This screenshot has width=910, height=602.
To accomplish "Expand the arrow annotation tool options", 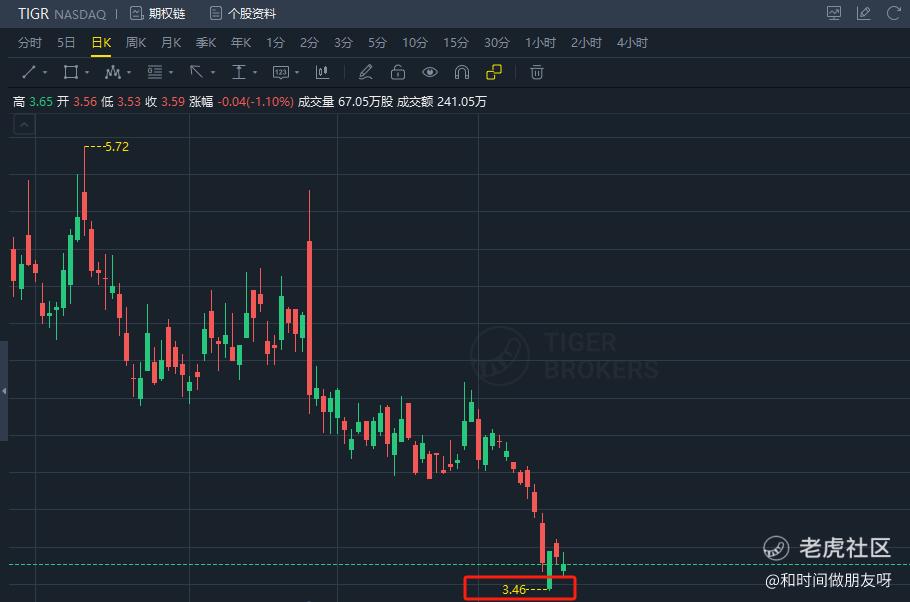I will pos(213,73).
